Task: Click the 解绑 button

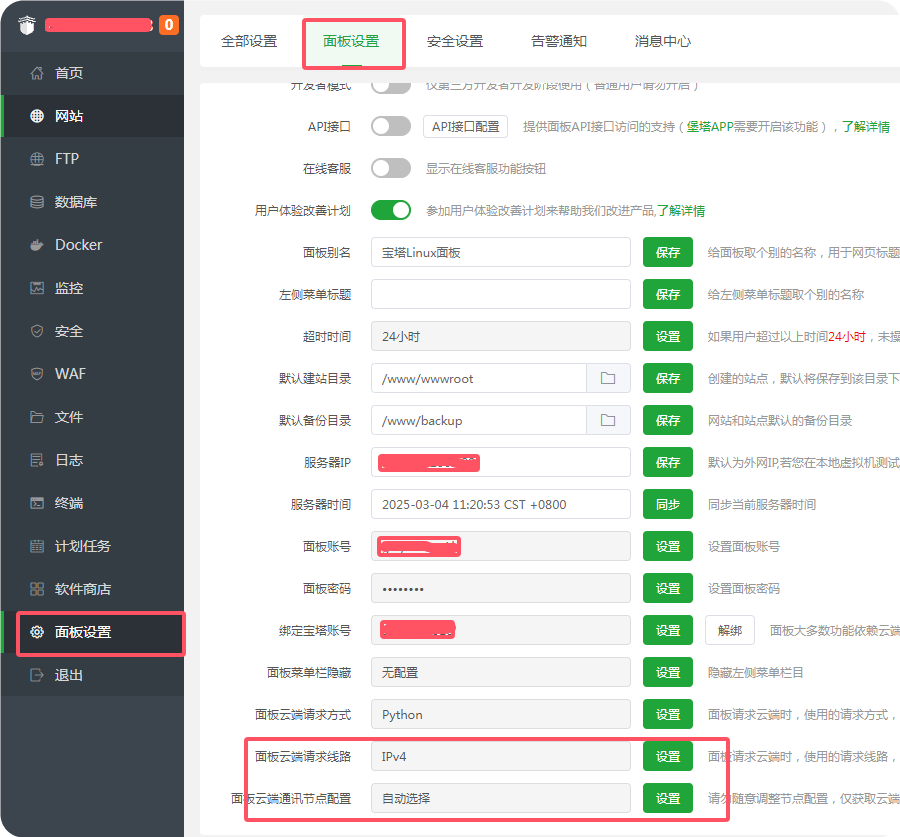Action: pyautogui.click(x=730, y=630)
